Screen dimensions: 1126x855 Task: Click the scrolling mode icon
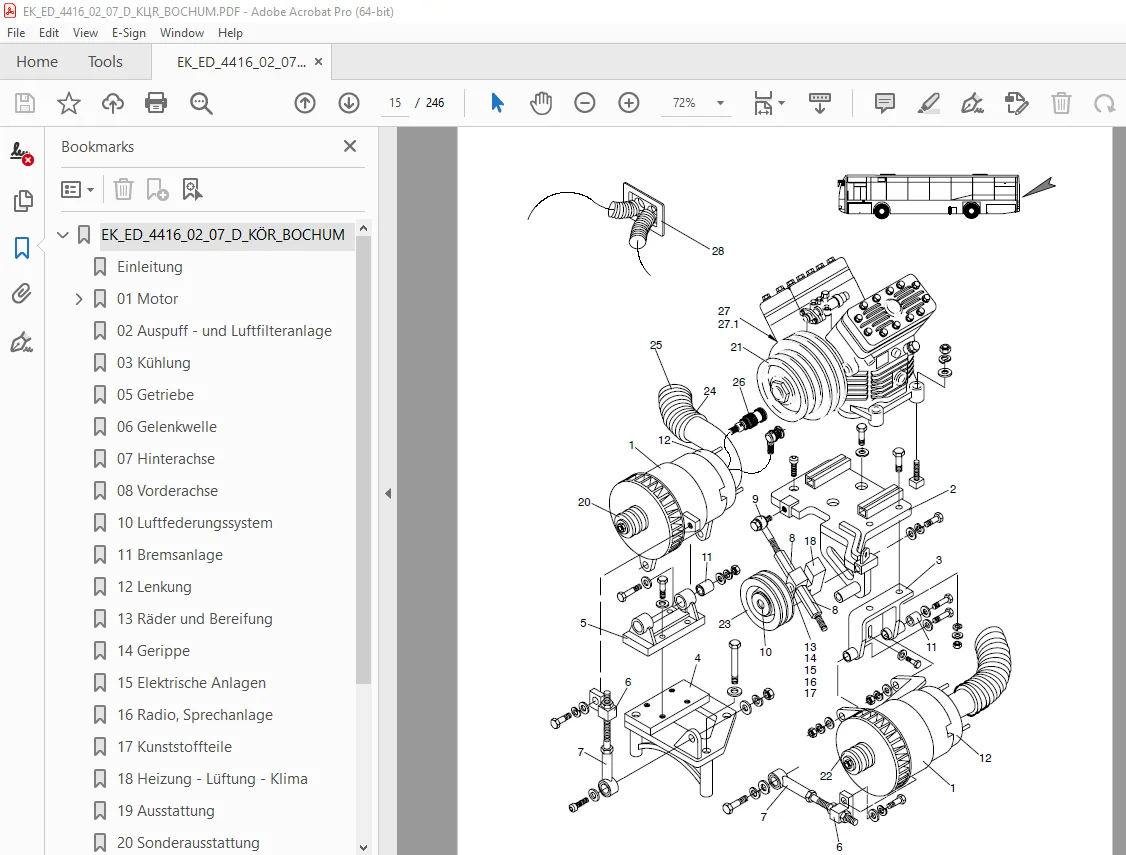click(x=819, y=103)
